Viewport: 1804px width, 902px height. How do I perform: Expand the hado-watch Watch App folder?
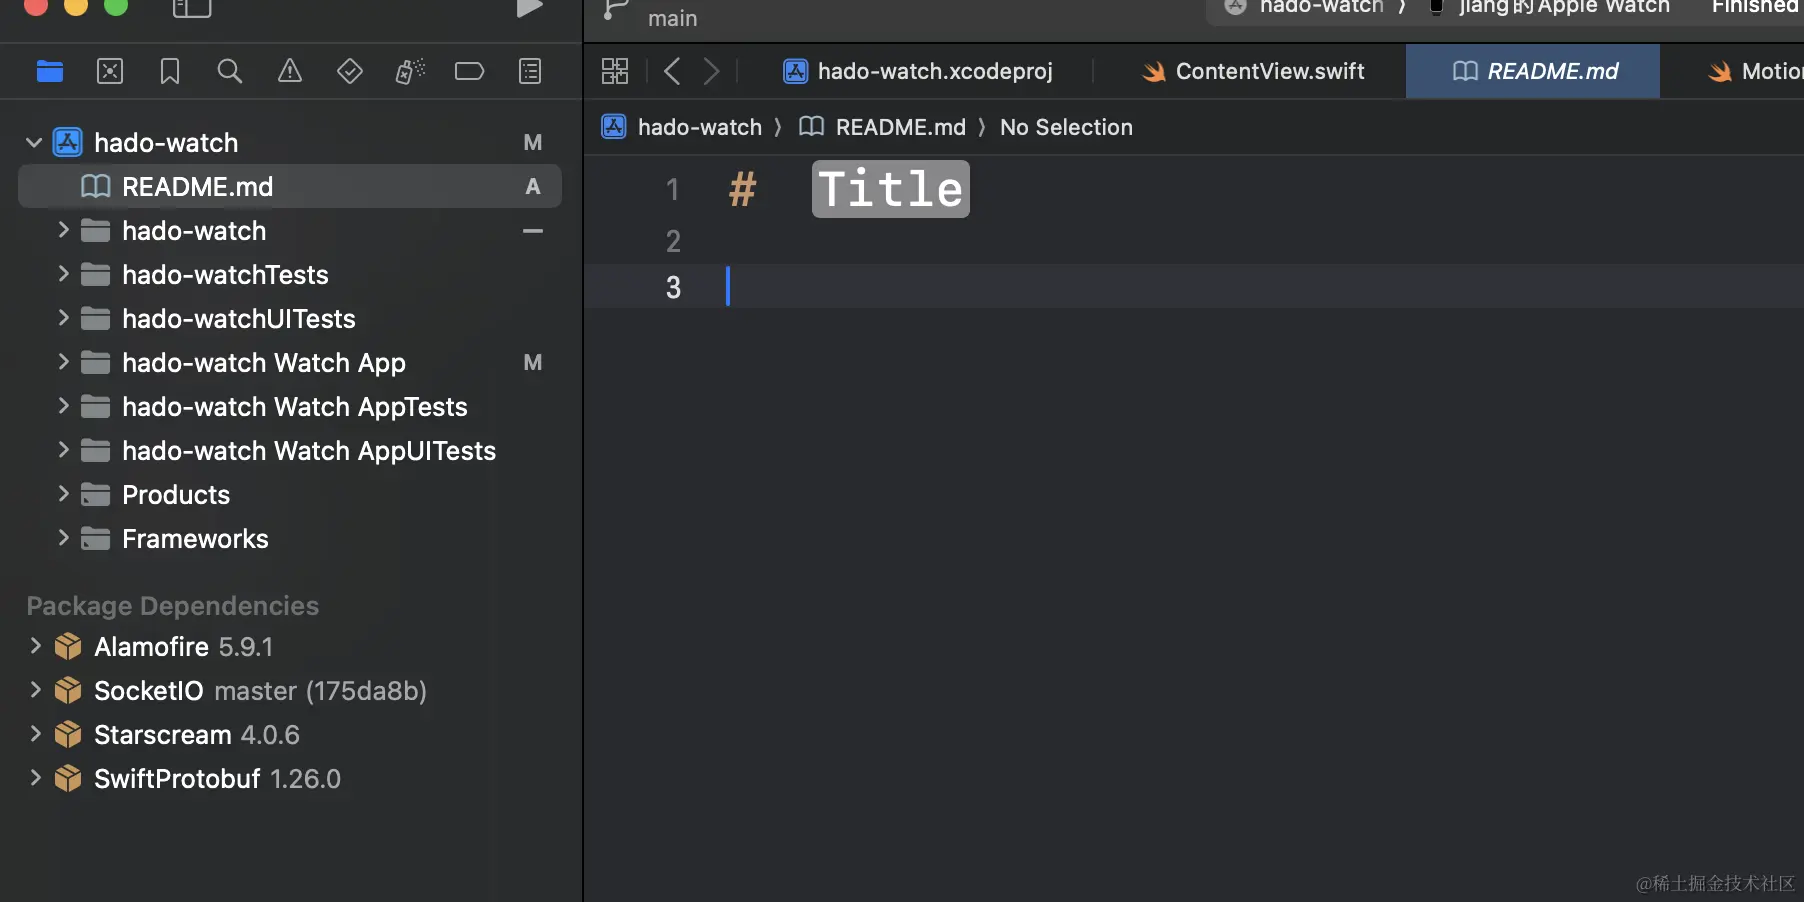coord(63,362)
